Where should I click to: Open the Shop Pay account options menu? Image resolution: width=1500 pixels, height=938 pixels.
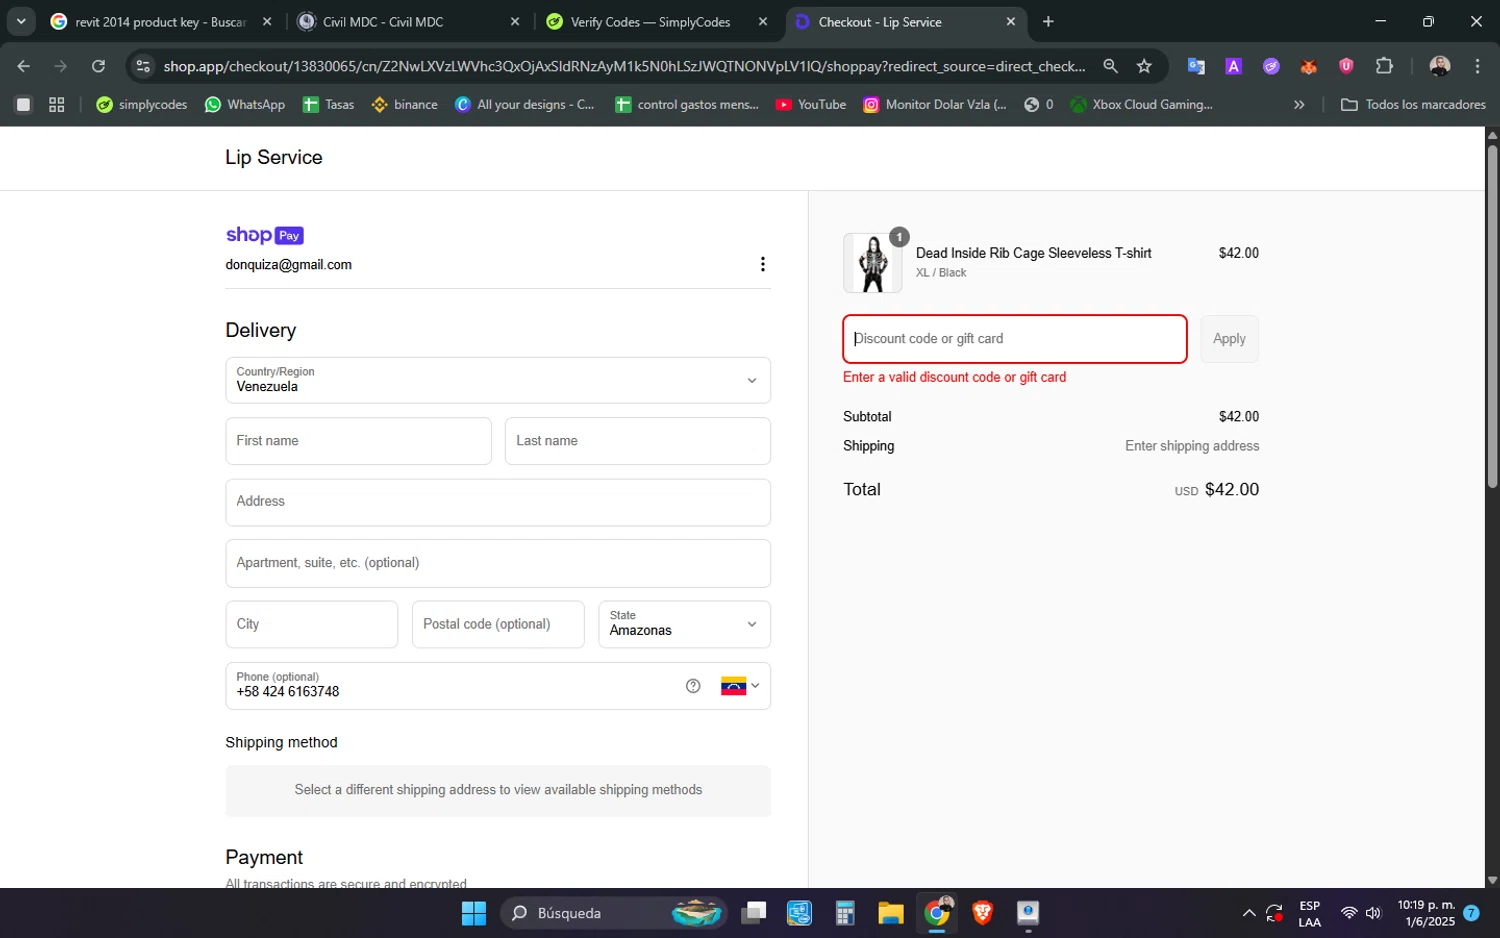click(763, 264)
